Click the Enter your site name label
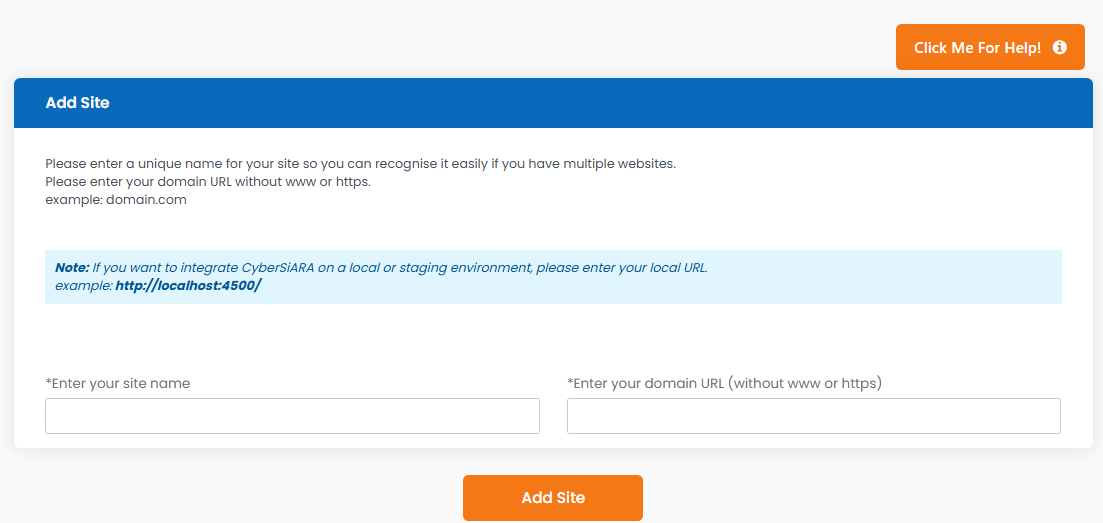Image resolution: width=1103 pixels, height=523 pixels. click(x=117, y=384)
